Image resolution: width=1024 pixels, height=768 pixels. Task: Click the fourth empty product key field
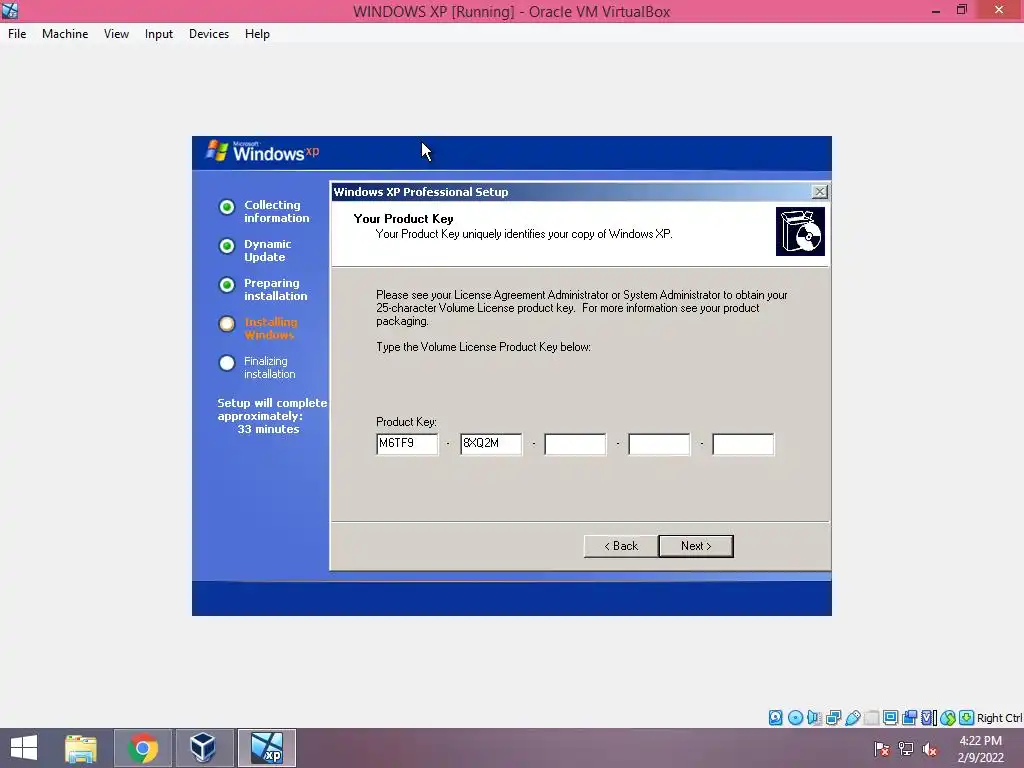(x=659, y=444)
